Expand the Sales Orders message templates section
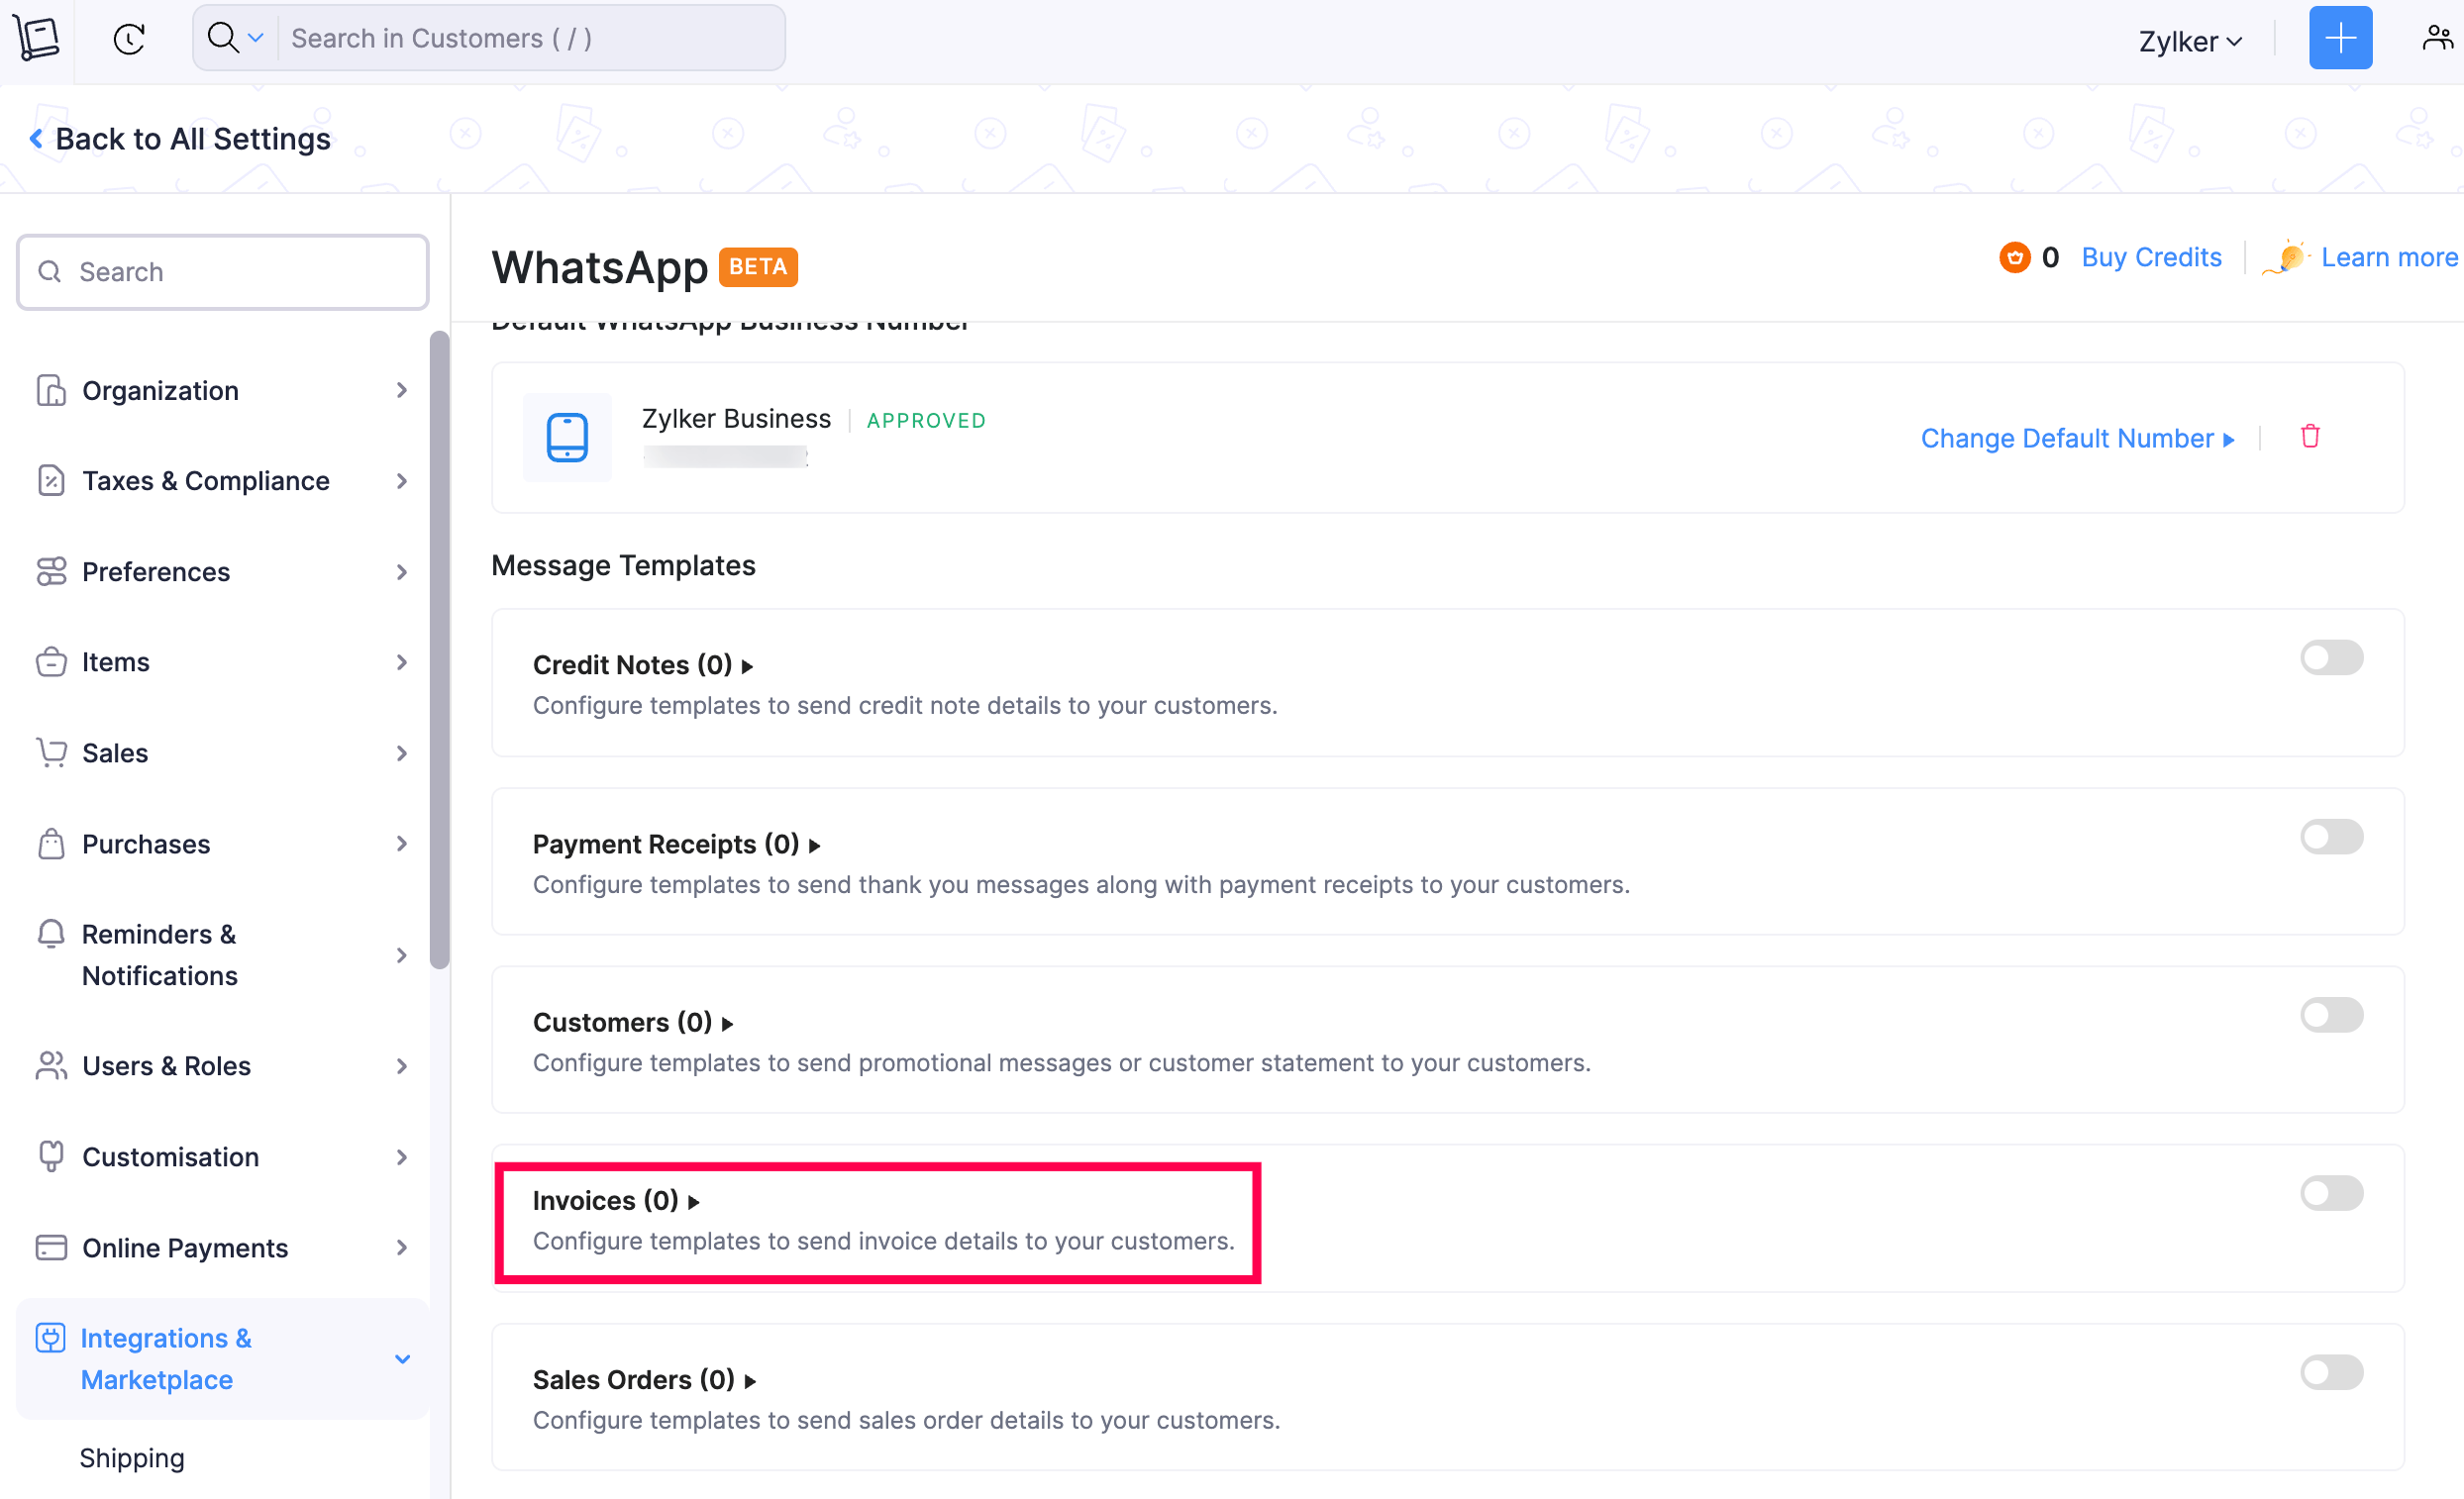 644,1377
